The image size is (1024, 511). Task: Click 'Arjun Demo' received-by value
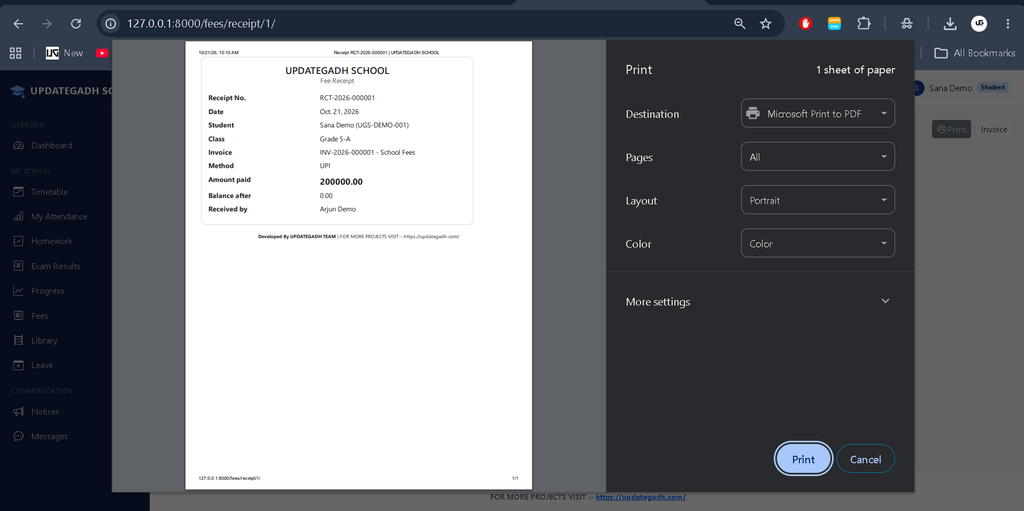(x=338, y=209)
